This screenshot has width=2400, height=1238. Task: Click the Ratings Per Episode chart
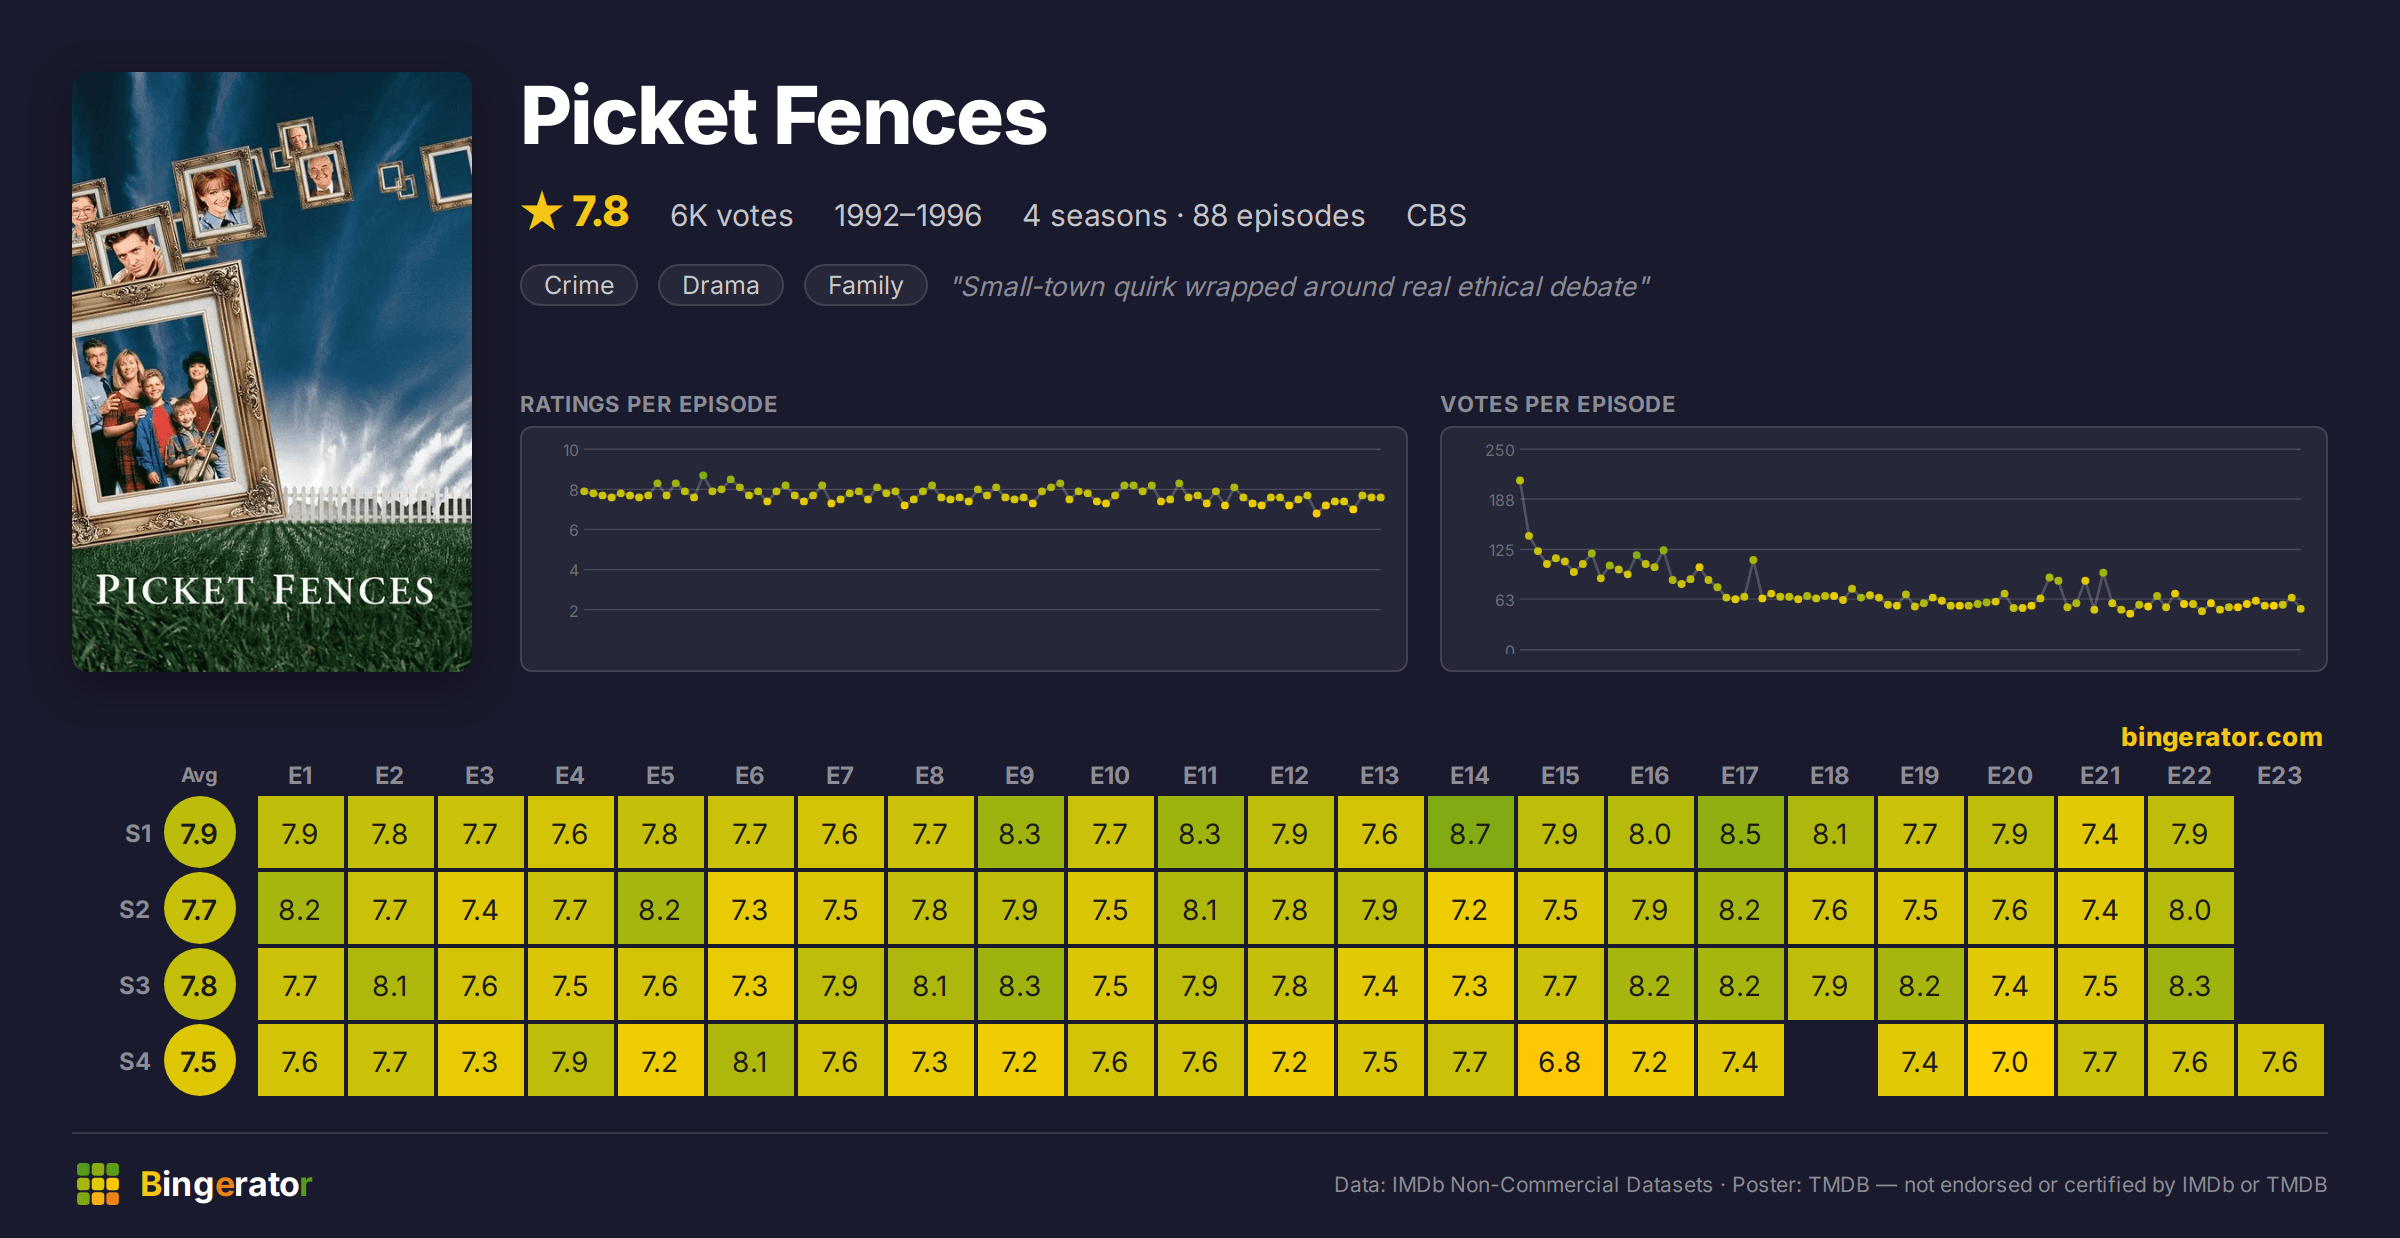pos(964,549)
